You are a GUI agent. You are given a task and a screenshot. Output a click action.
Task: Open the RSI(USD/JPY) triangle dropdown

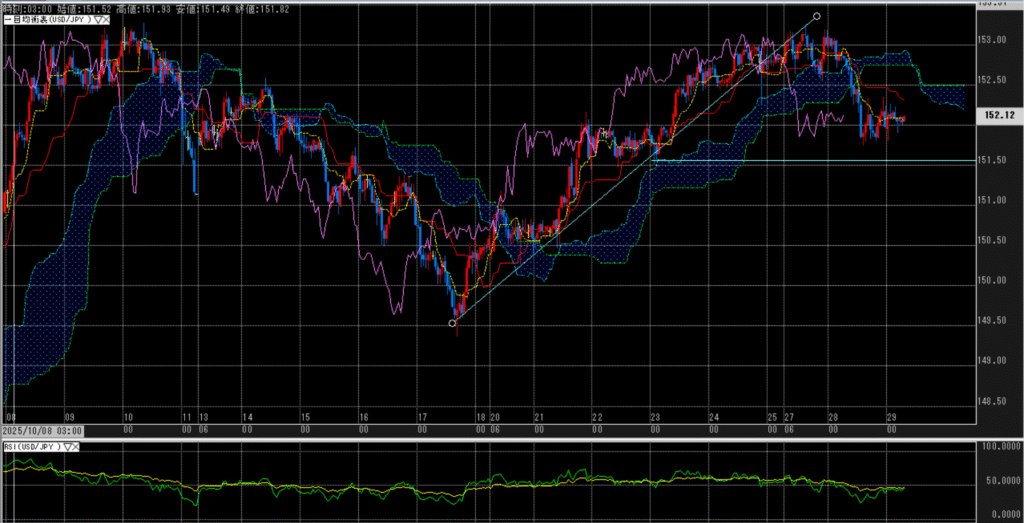click(66, 446)
